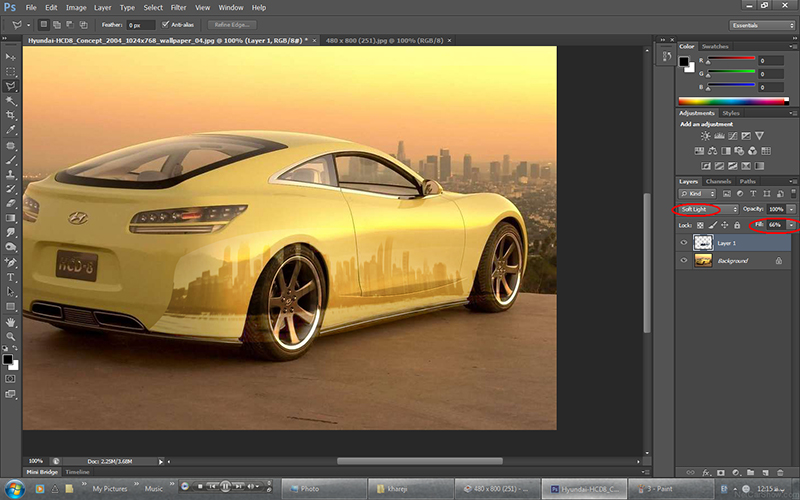Add a Levels adjustment
Image resolution: width=800 pixels, height=500 pixels.
[719, 136]
